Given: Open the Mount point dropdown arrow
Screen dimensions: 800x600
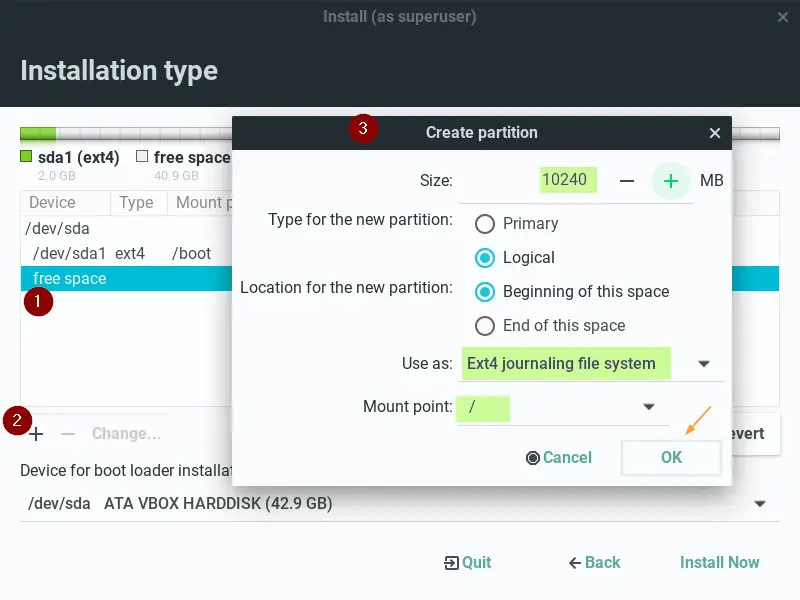Looking at the screenshot, I should 649,407.
